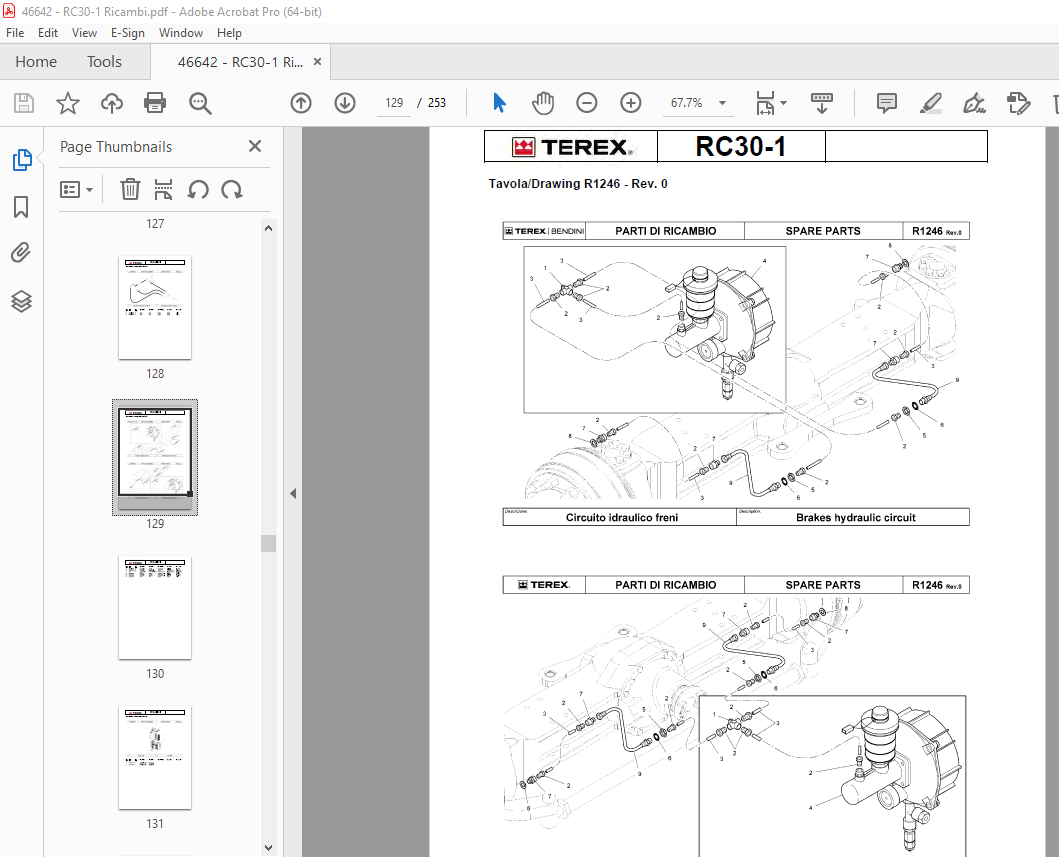Select page 131 thumbnail
1059x857 pixels.
[x=155, y=758]
